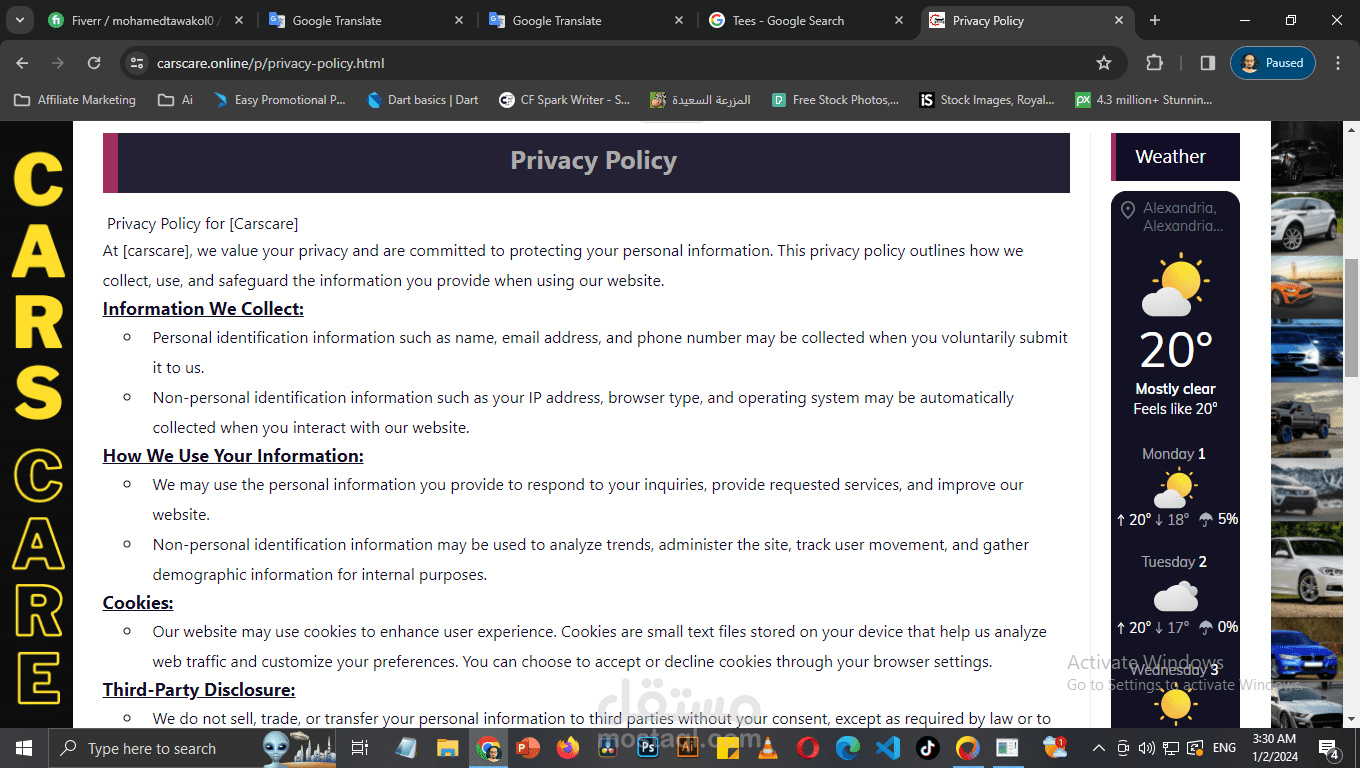Open the tab search dropdown arrow

[x=18, y=20]
